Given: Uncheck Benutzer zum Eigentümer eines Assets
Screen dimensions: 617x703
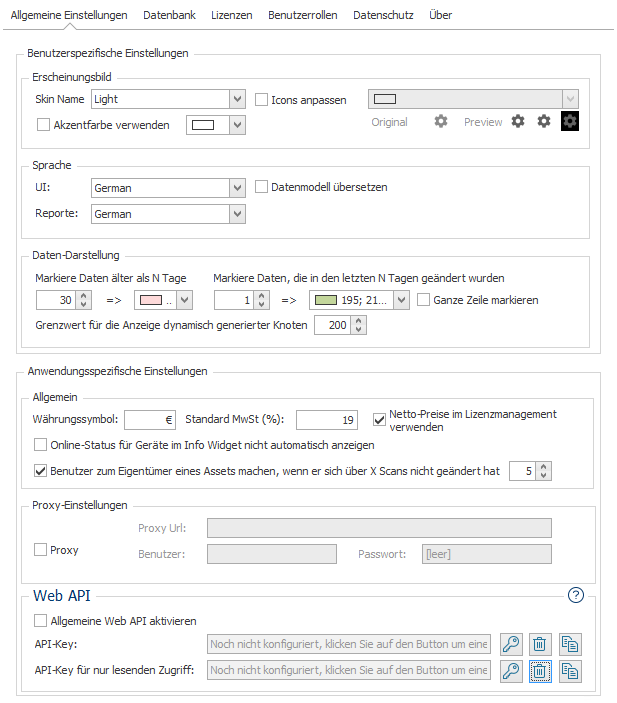Looking at the screenshot, I should 40,471.
